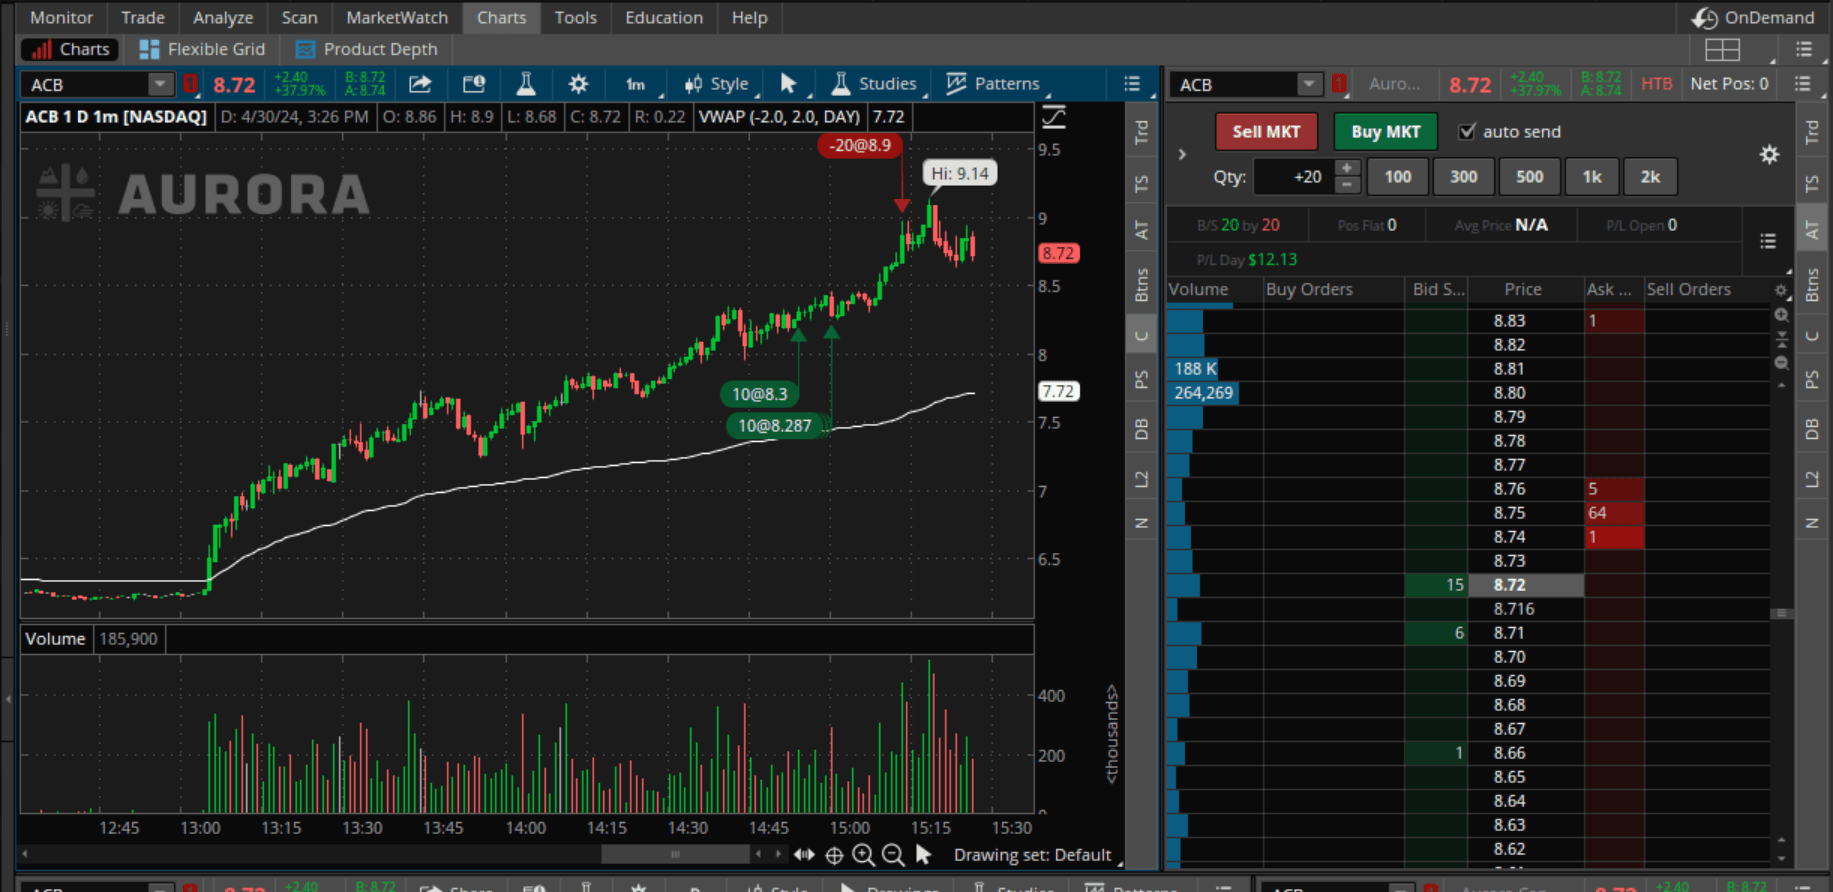Screen dimensions: 1833x892
Task: Toggle DB in the chart panel's sidebar
Action: 1141,429
